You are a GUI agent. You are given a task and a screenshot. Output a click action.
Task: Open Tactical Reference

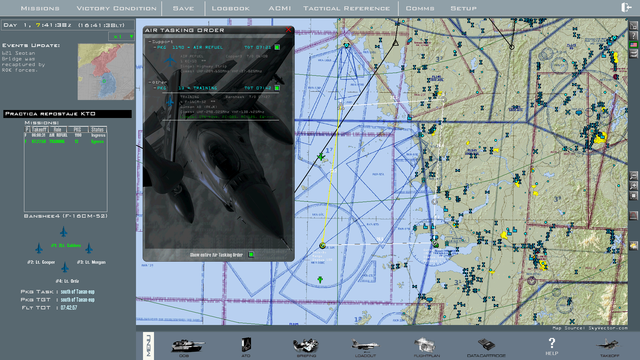(x=346, y=8)
